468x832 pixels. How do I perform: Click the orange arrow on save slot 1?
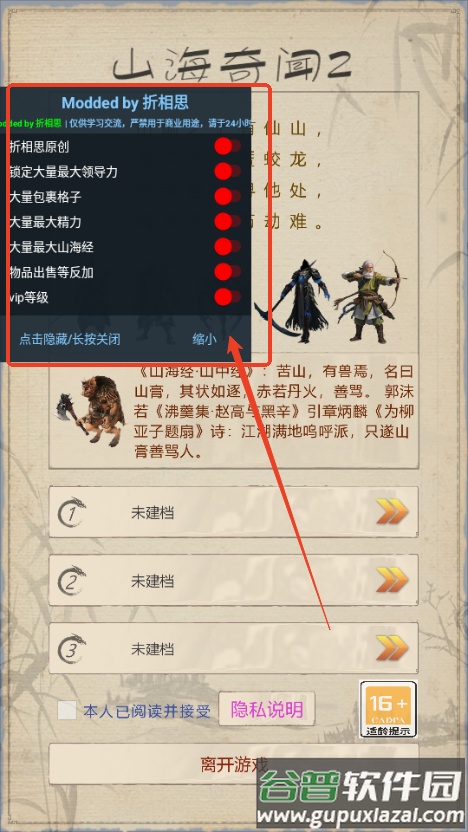(x=392, y=512)
